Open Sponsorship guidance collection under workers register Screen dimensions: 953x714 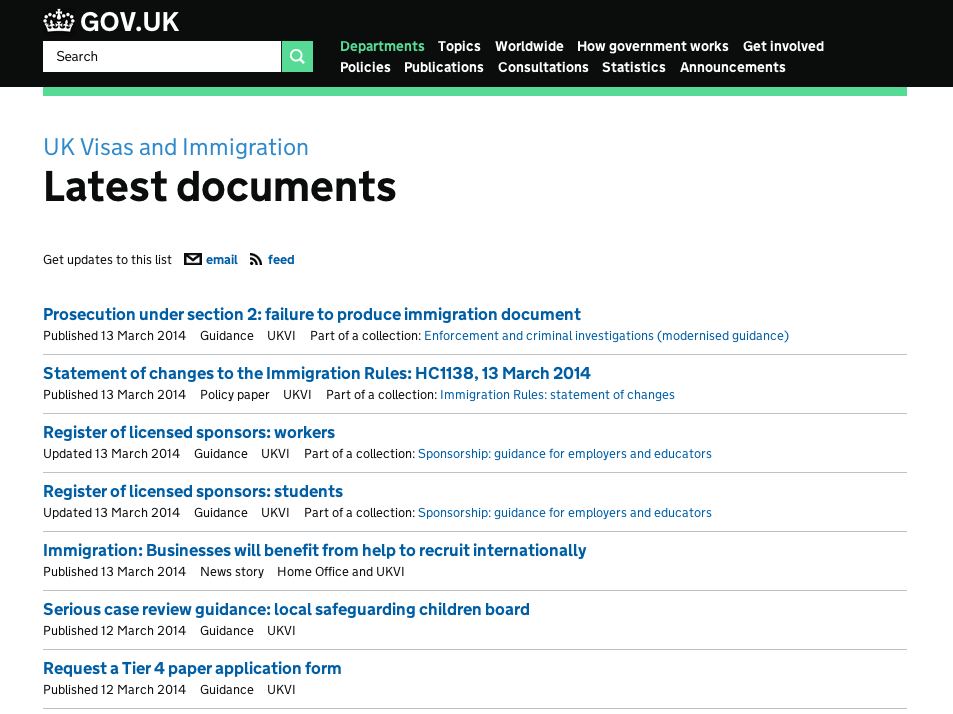[x=565, y=453]
